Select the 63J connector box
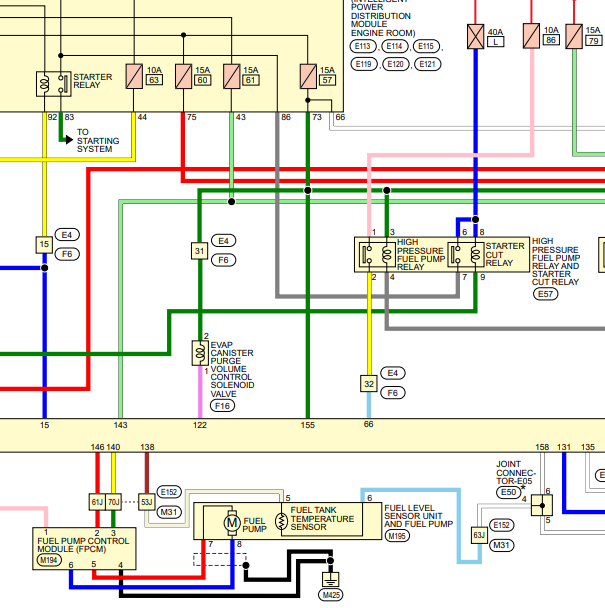This screenshot has width=605, height=608. click(479, 535)
